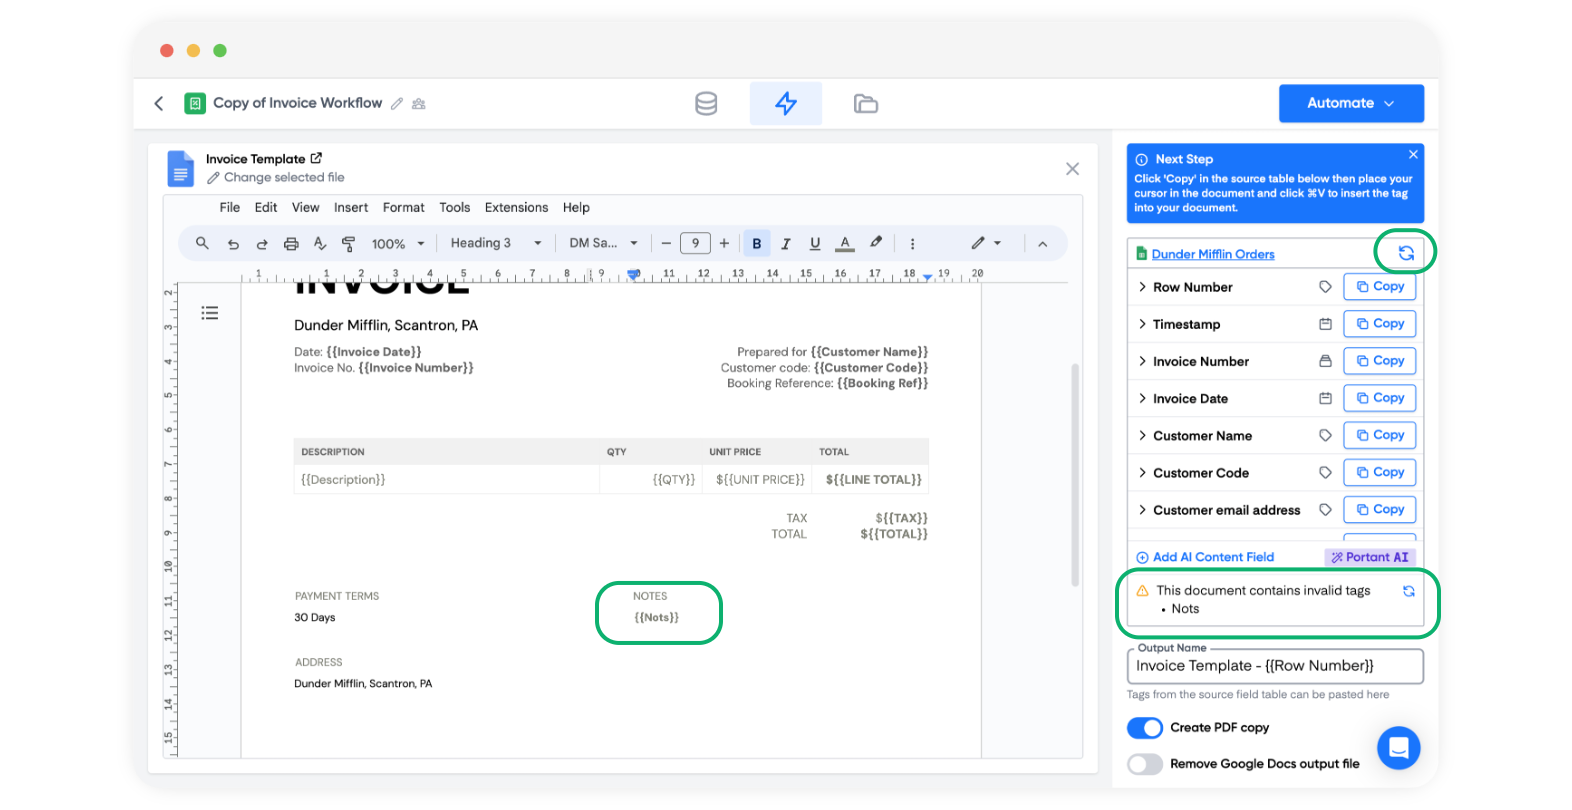The width and height of the screenshot is (1572, 810).
Task: Open the chat support bubble
Action: (1398, 747)
